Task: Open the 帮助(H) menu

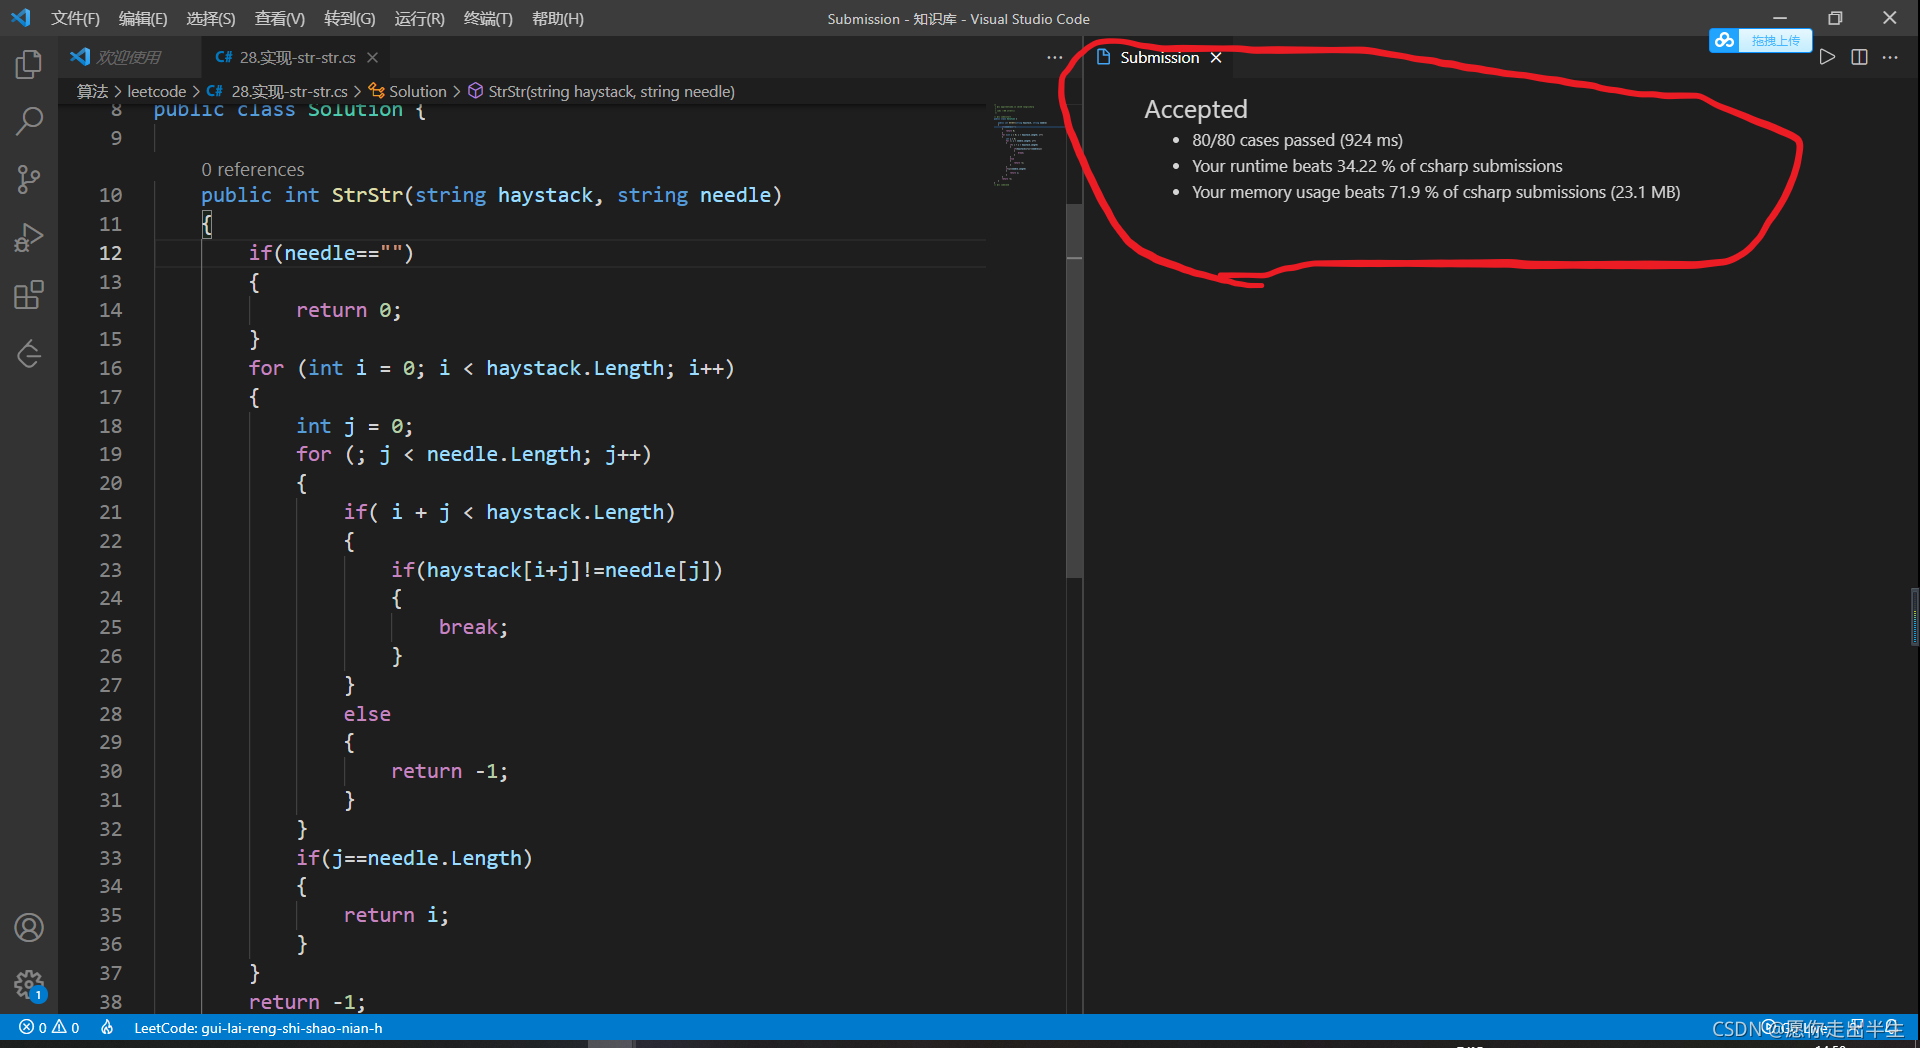Action: click(558, 18)
